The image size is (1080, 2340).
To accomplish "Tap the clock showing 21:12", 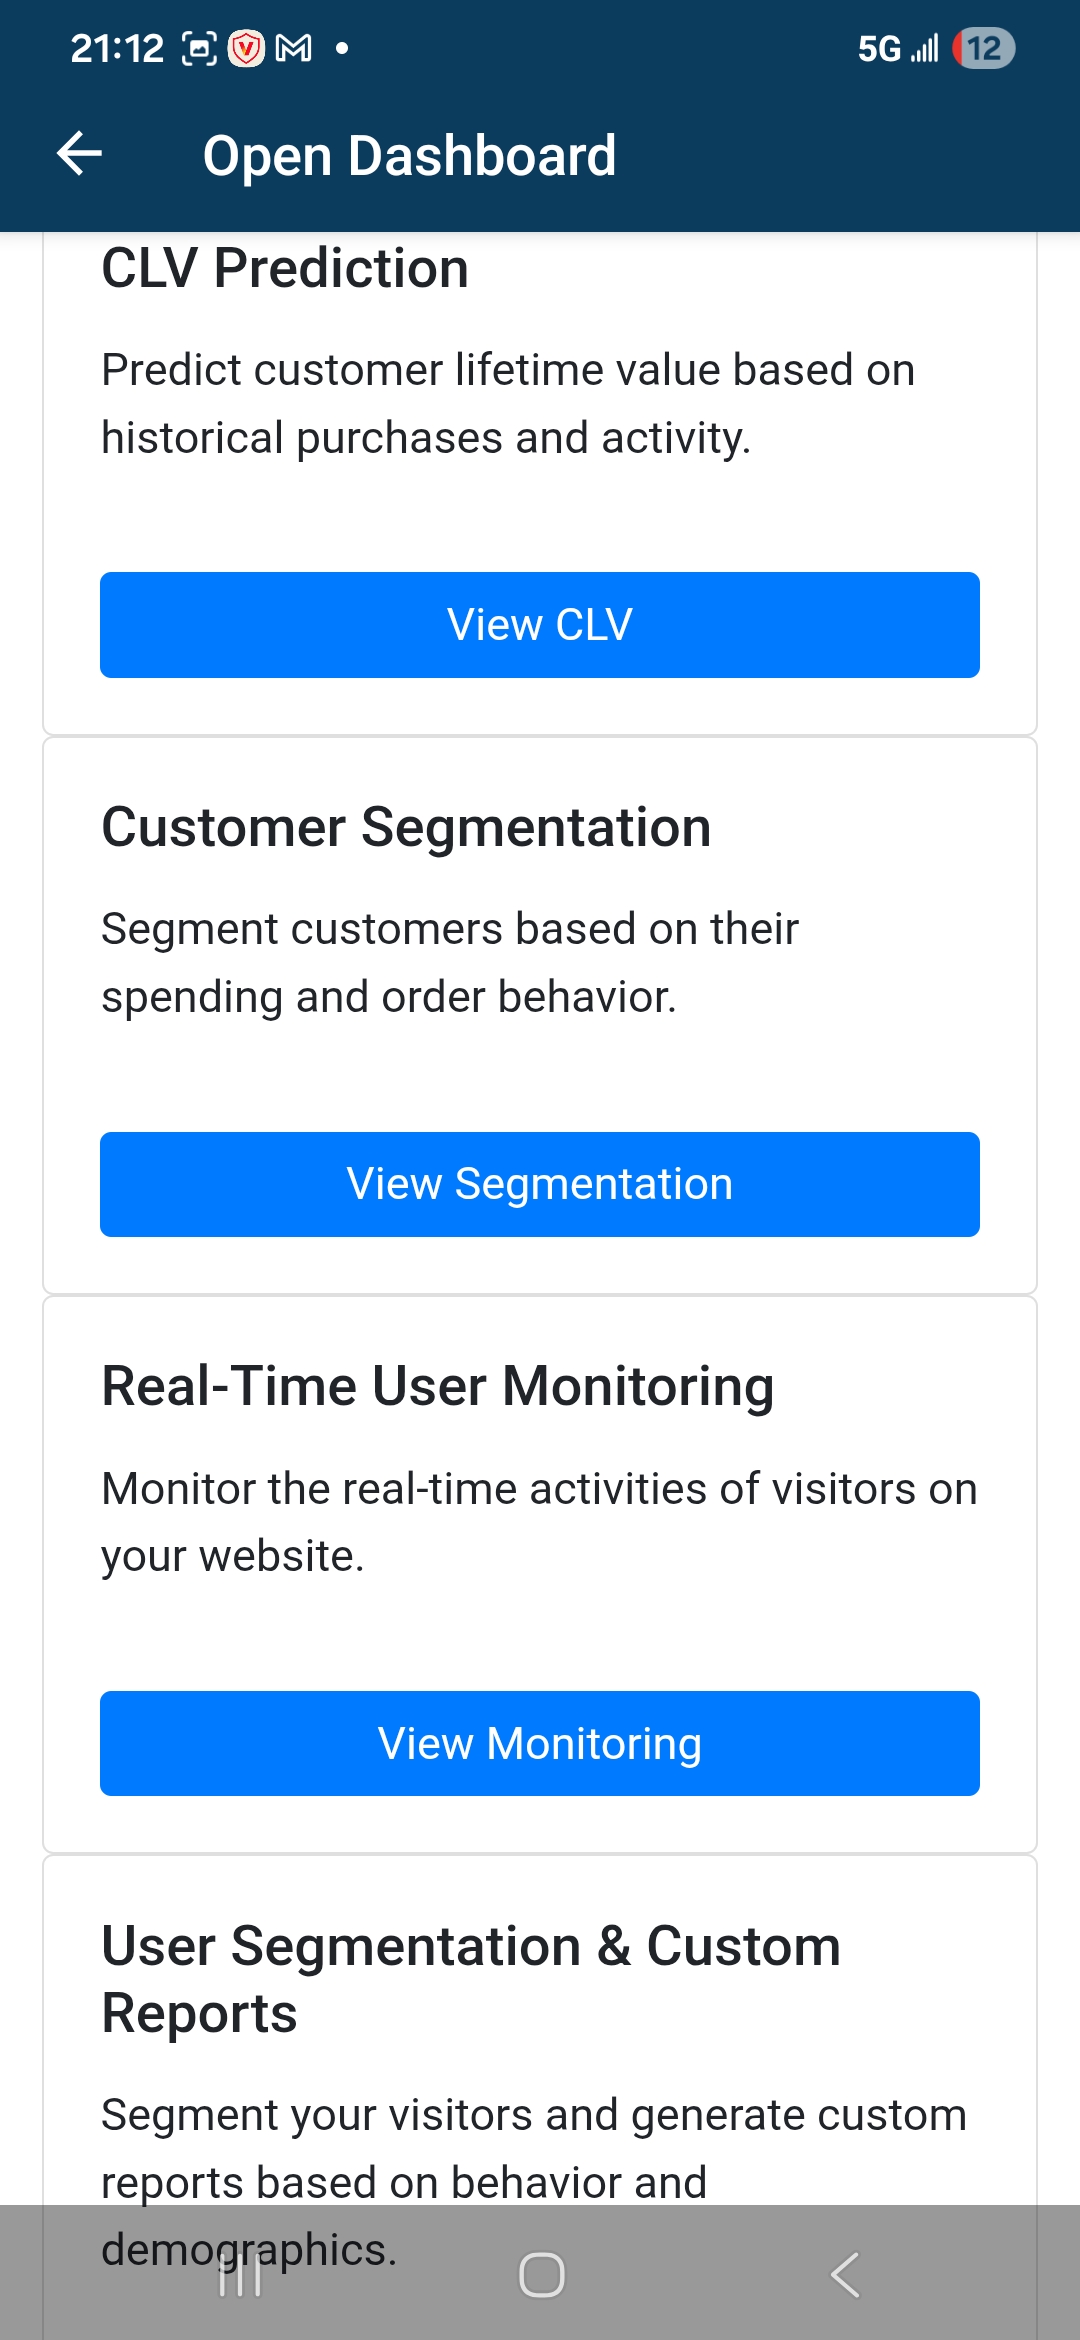I will click(117, 46).
